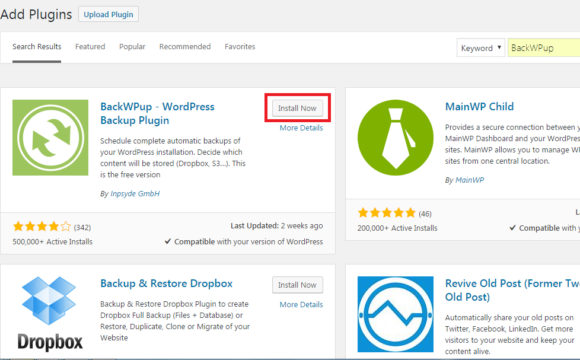
Task: Click Last Updated: 2 weeks ago text
Action: pyautogui.click(x=277, y=225)
